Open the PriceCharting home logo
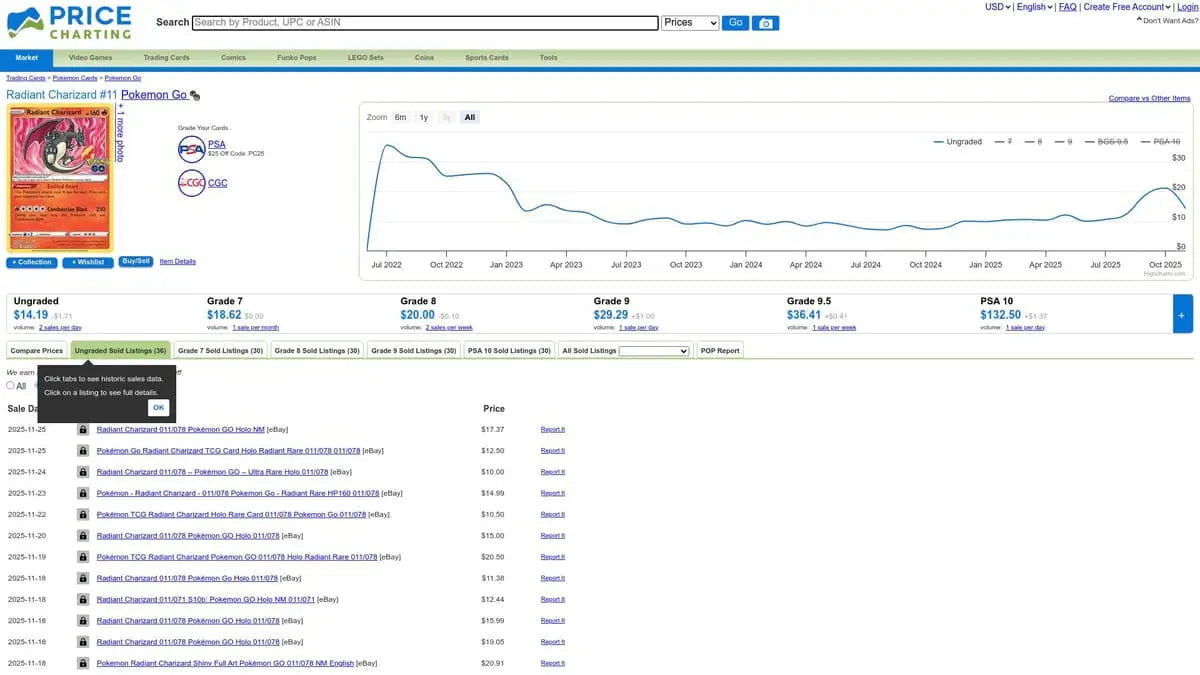Viewport: 1200px width, 675px height. (69, 21)
